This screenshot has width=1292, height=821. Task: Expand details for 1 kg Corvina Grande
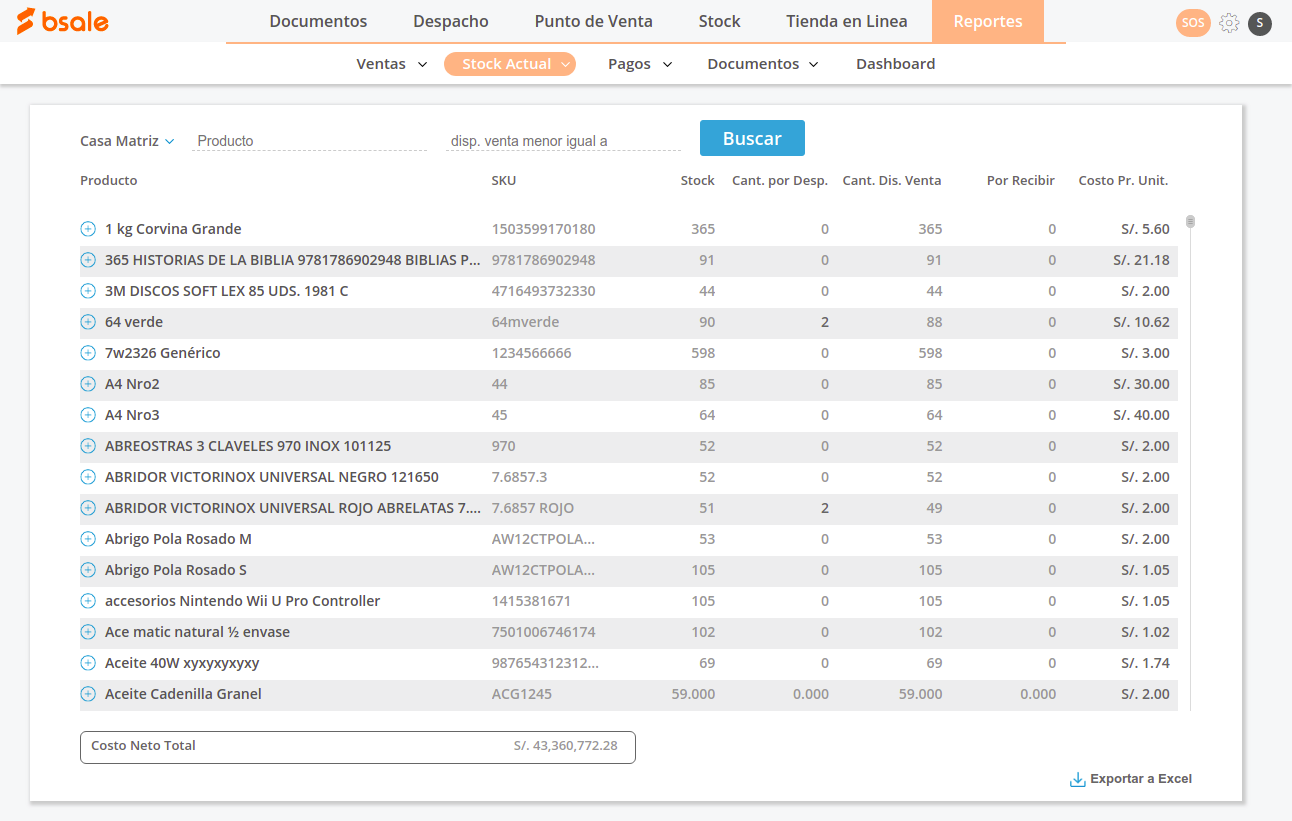click(87, 228)
